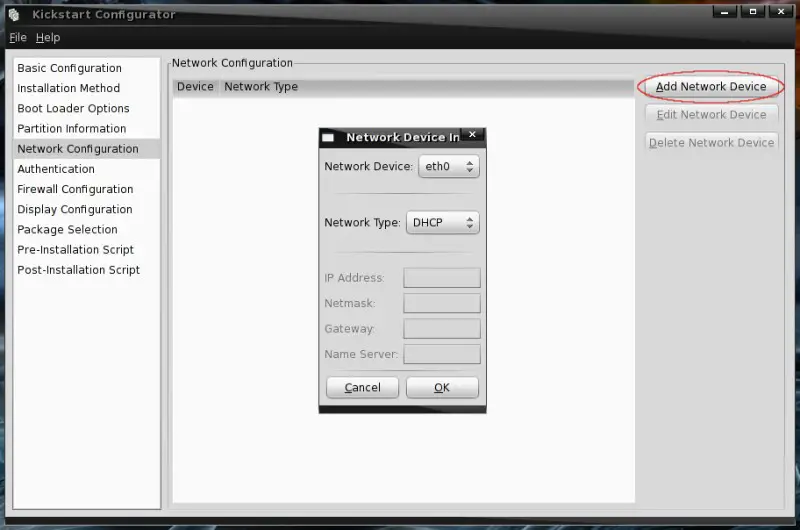800x530 pixels.
Task: Close the Kickstart Configurator window
Action: click(781, 12)
